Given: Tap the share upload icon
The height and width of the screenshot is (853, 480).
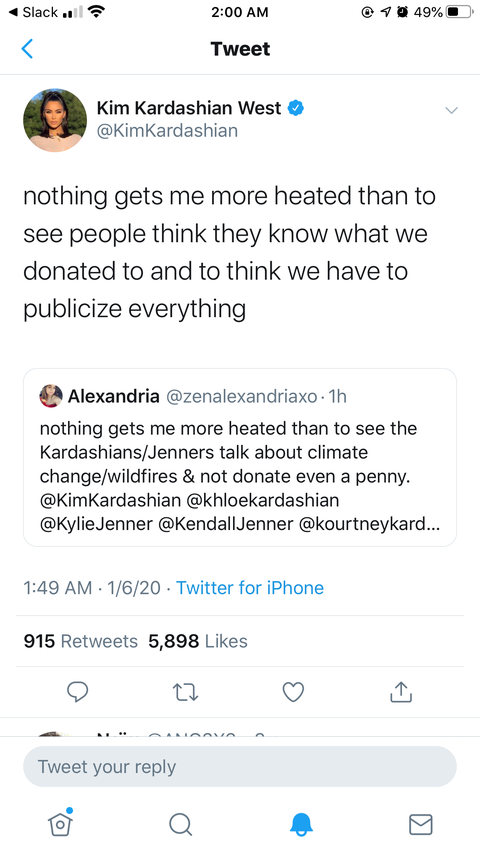Looking at the screenshot, I should point(401,691).
